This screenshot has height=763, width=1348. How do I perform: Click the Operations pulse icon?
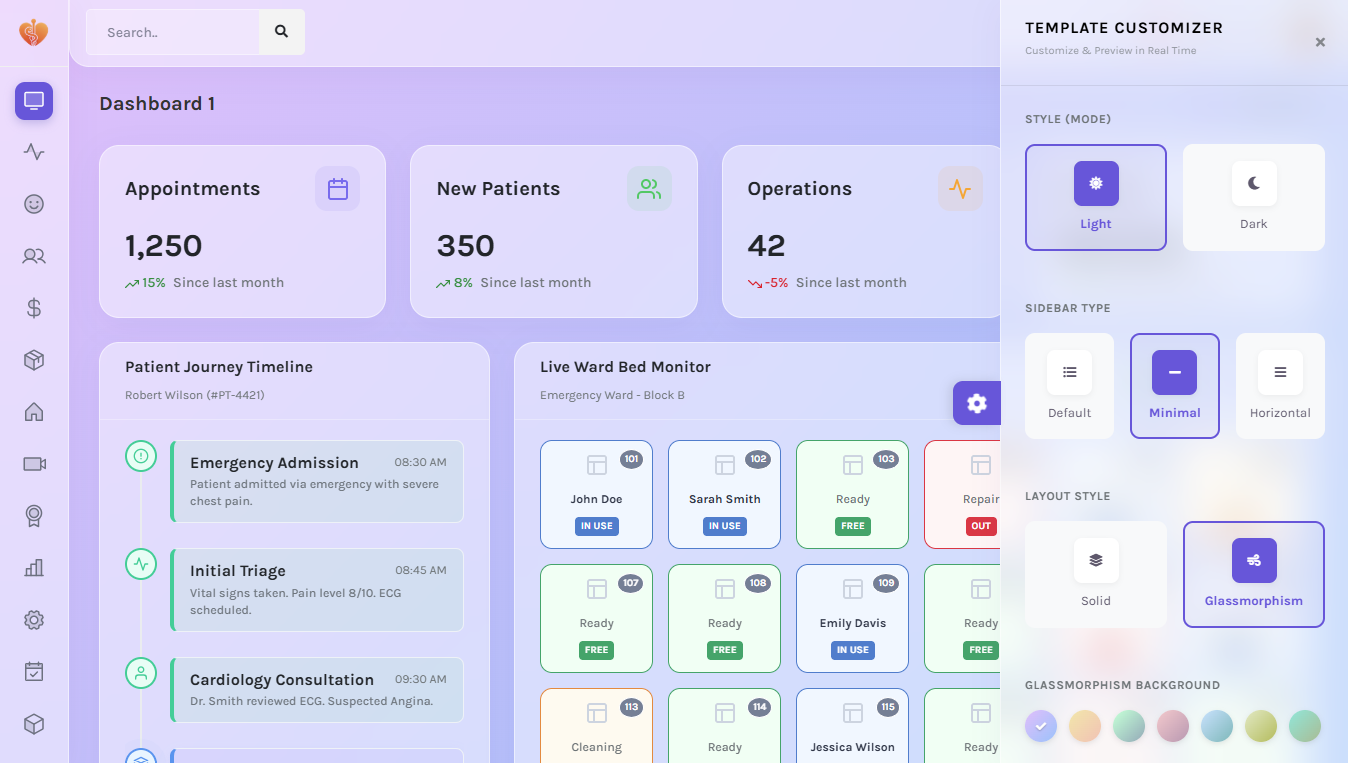960,189
